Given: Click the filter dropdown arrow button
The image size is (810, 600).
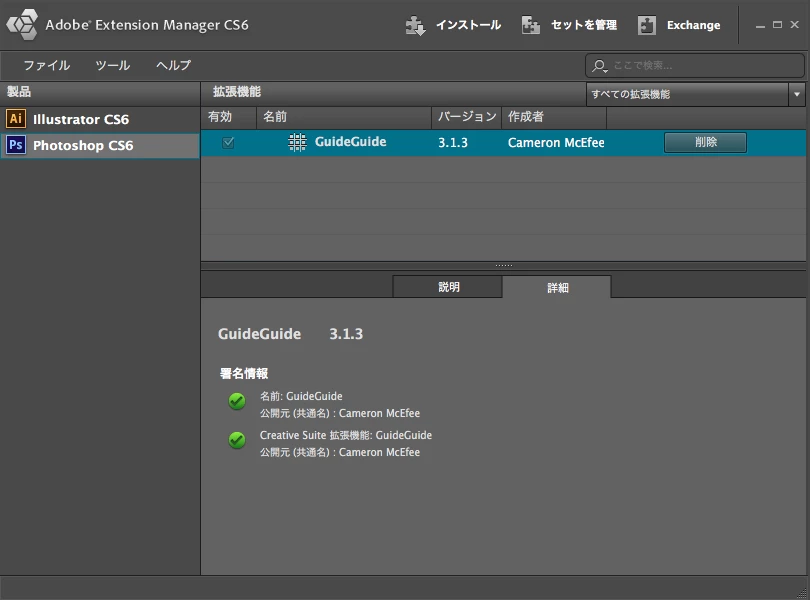Looking at the screenshot, I should coord(797,94).
